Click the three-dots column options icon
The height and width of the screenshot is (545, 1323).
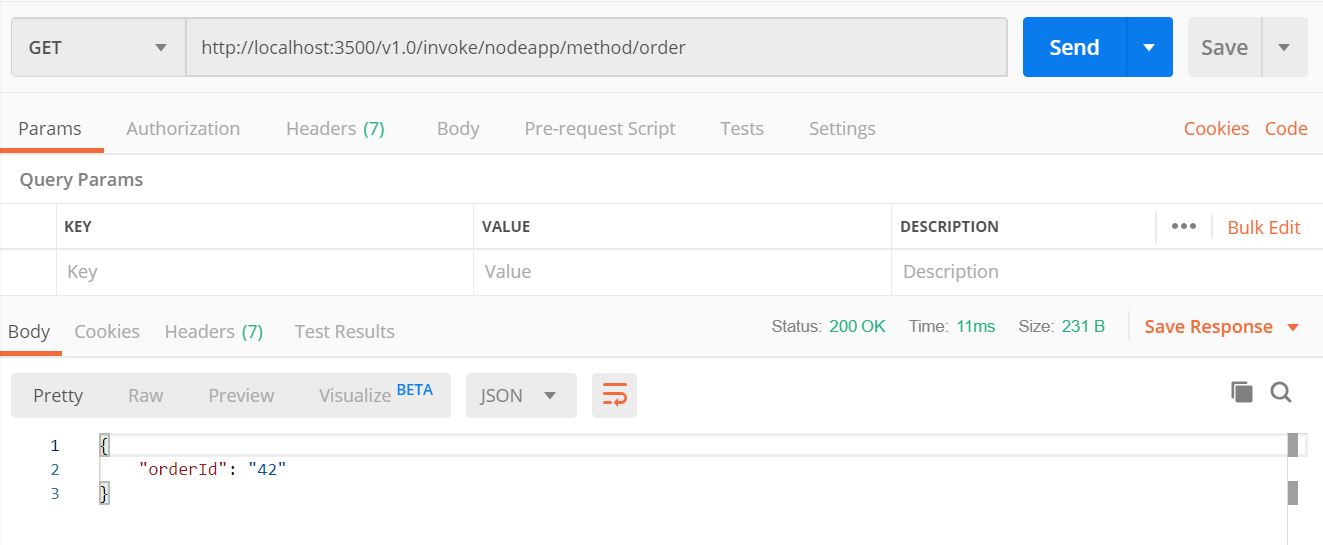(1183, 226)
